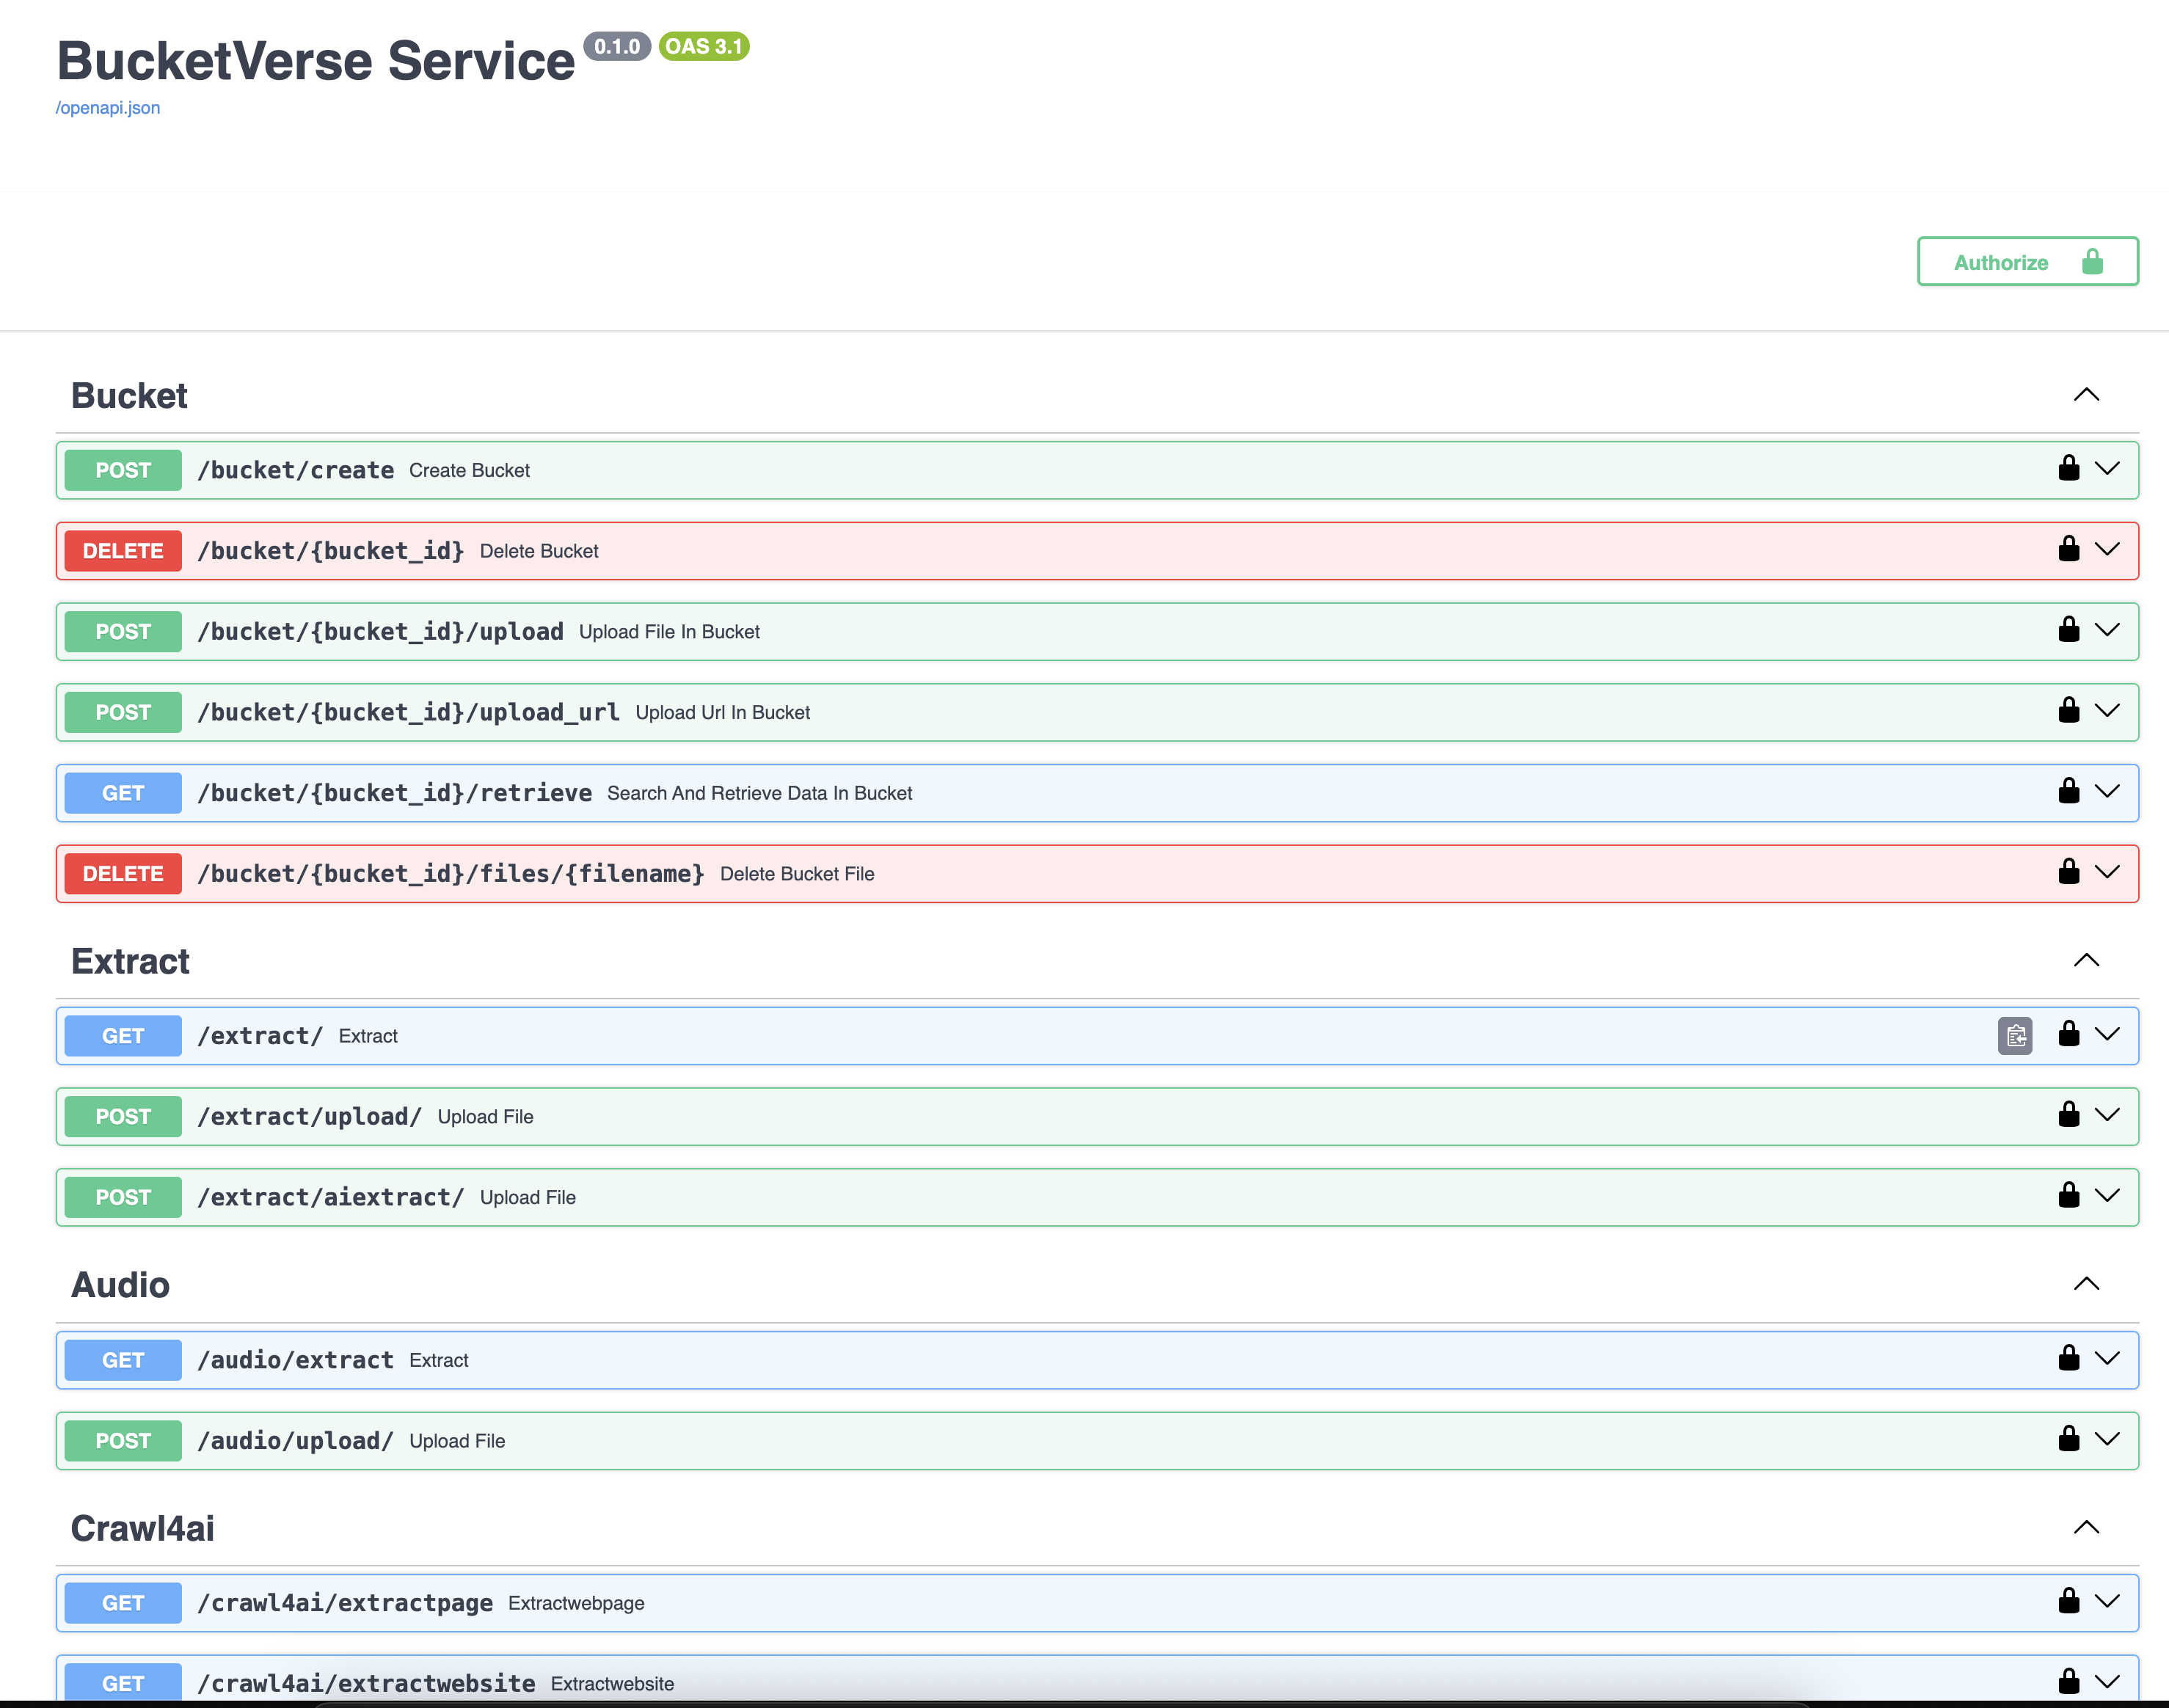Click lock icon on /audio/upload/ row

2069,1440
